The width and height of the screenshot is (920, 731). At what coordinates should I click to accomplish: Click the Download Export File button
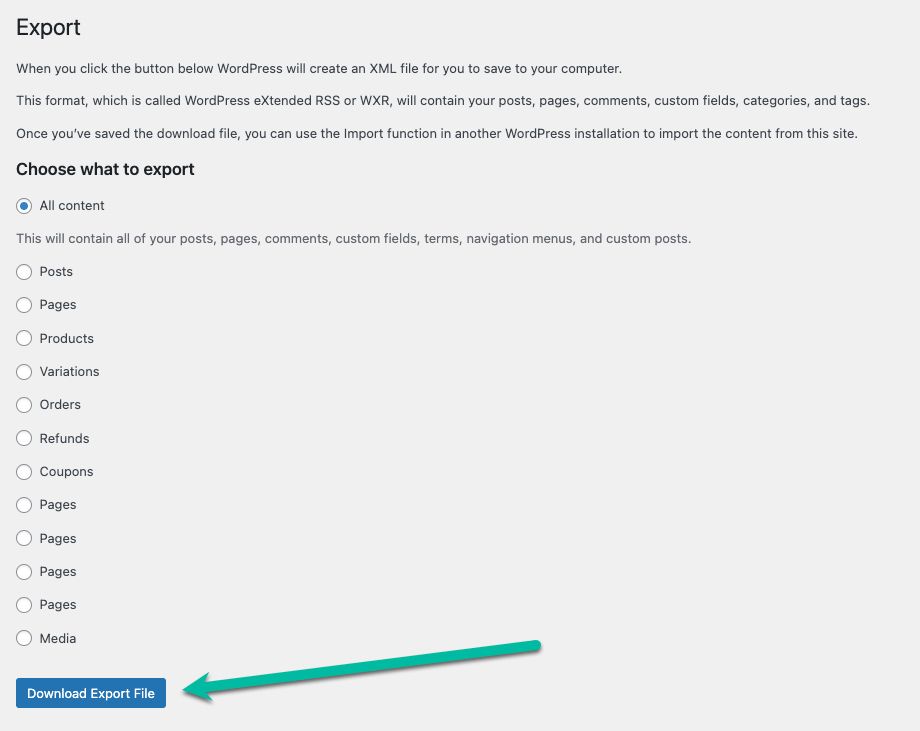[x=90, y=693]
